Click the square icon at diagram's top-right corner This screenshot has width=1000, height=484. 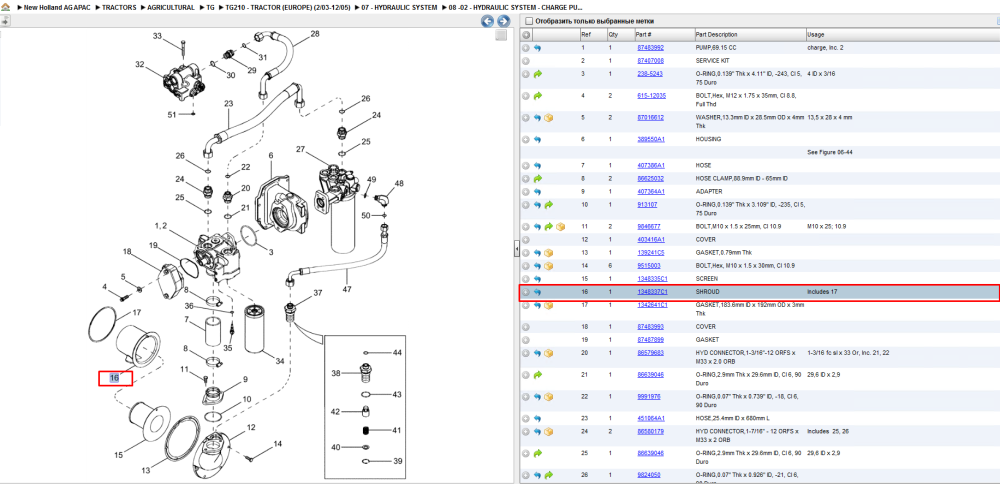click(x=501, y=35)
